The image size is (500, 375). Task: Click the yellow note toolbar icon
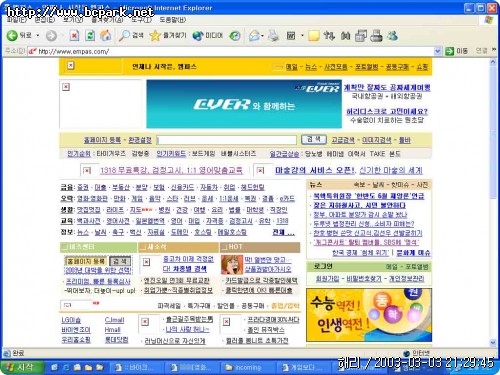click(x=313, y=36)
